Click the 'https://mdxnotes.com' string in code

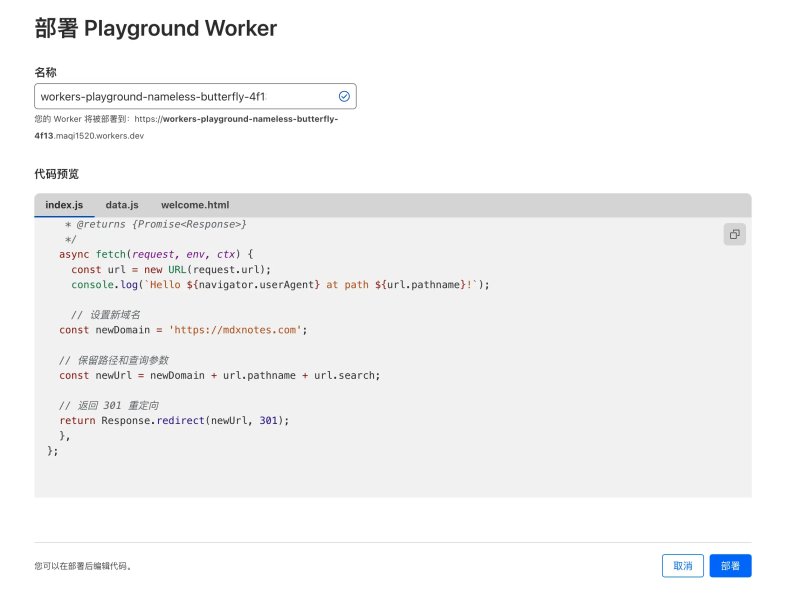[x=235, y=330]
